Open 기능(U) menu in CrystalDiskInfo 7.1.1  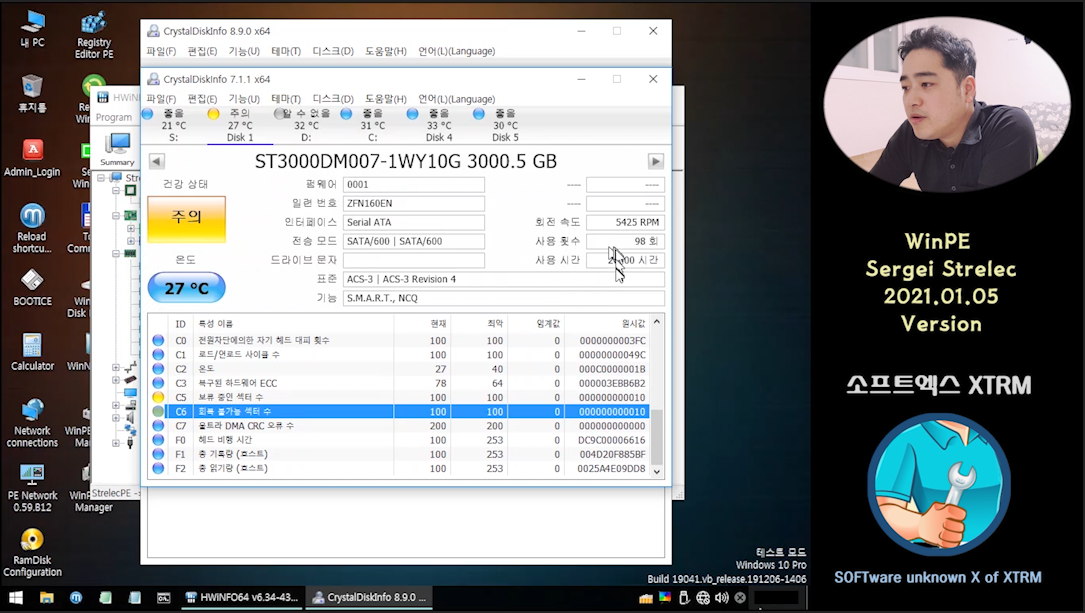[x=244, y=99]
